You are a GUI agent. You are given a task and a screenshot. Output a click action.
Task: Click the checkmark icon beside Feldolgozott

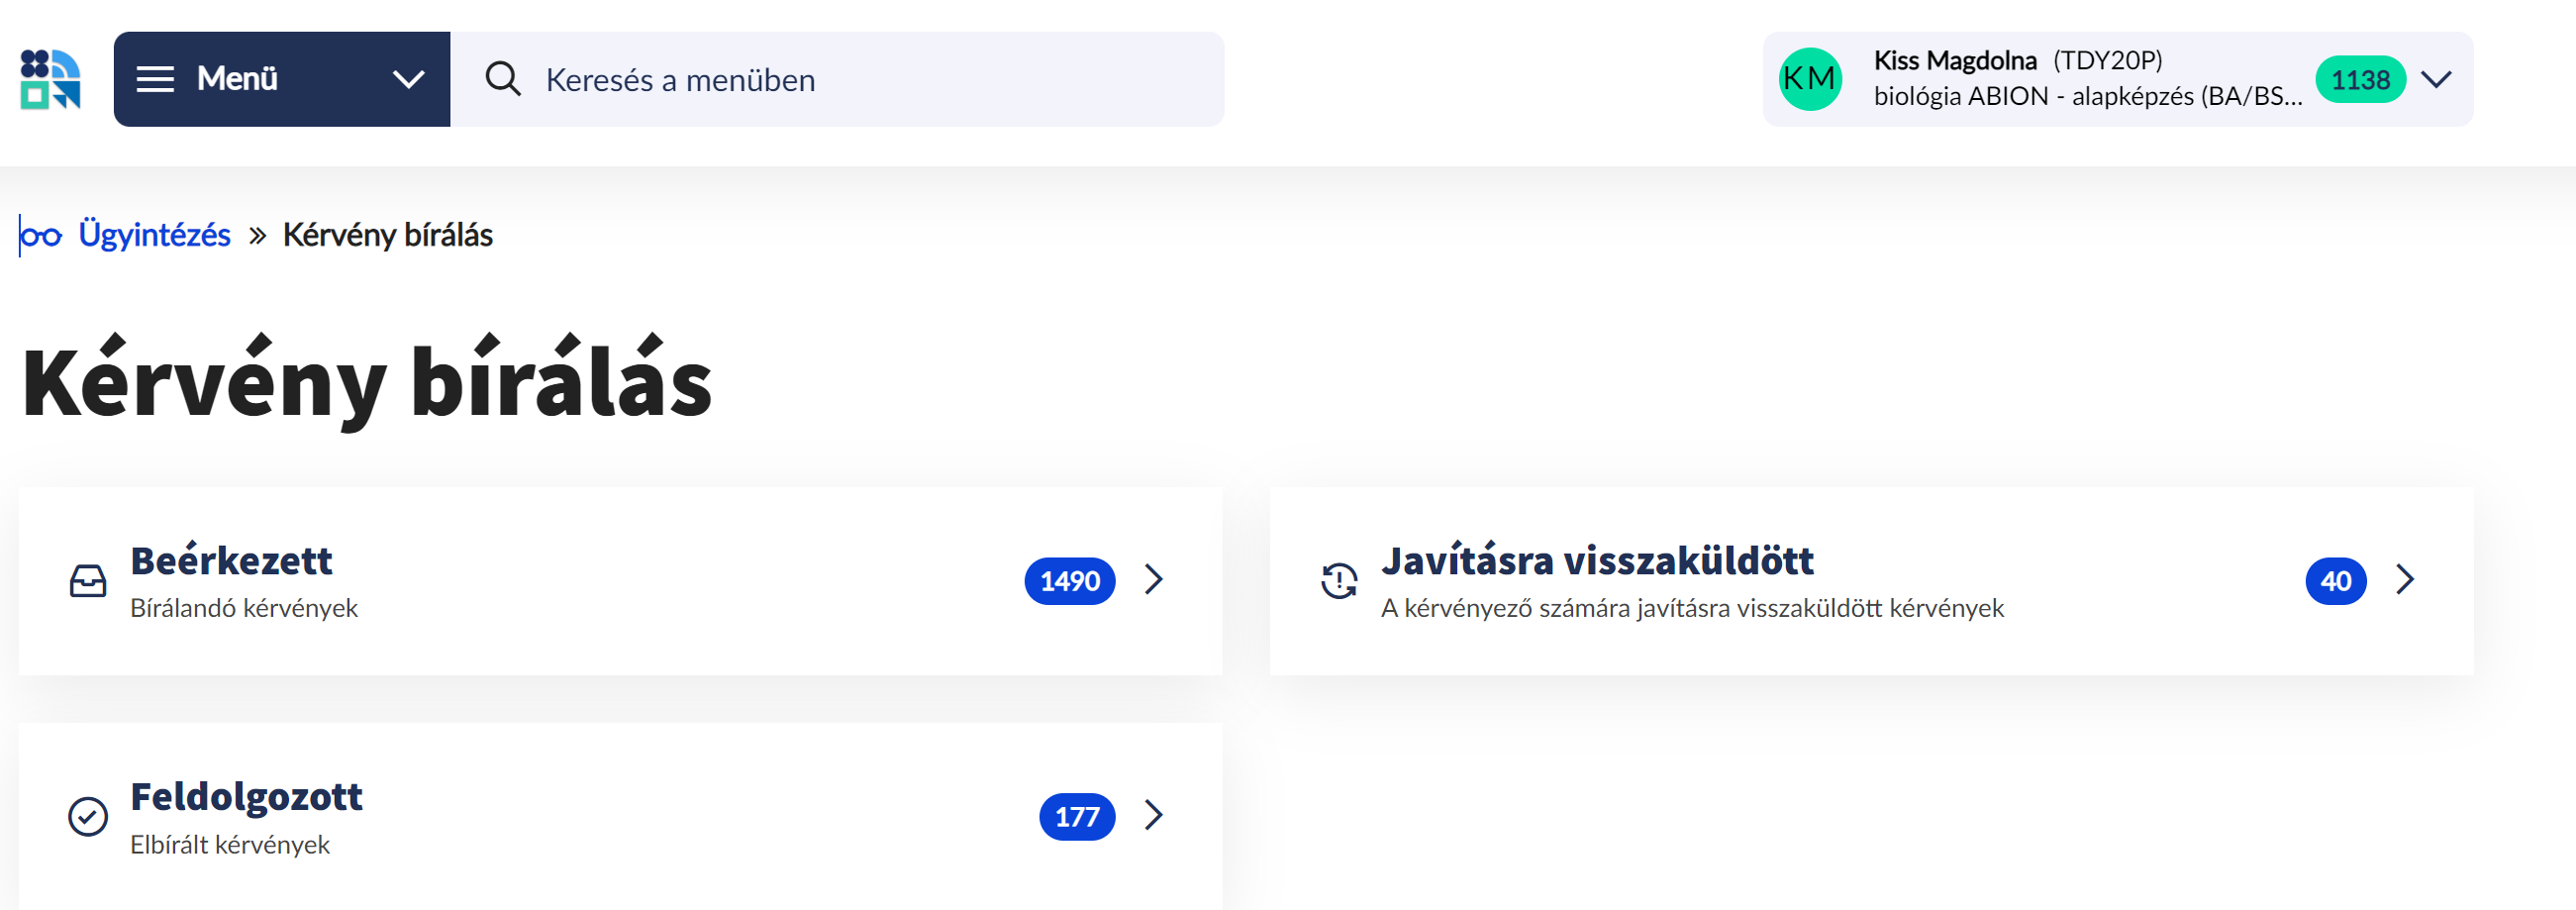click(88, 816)
